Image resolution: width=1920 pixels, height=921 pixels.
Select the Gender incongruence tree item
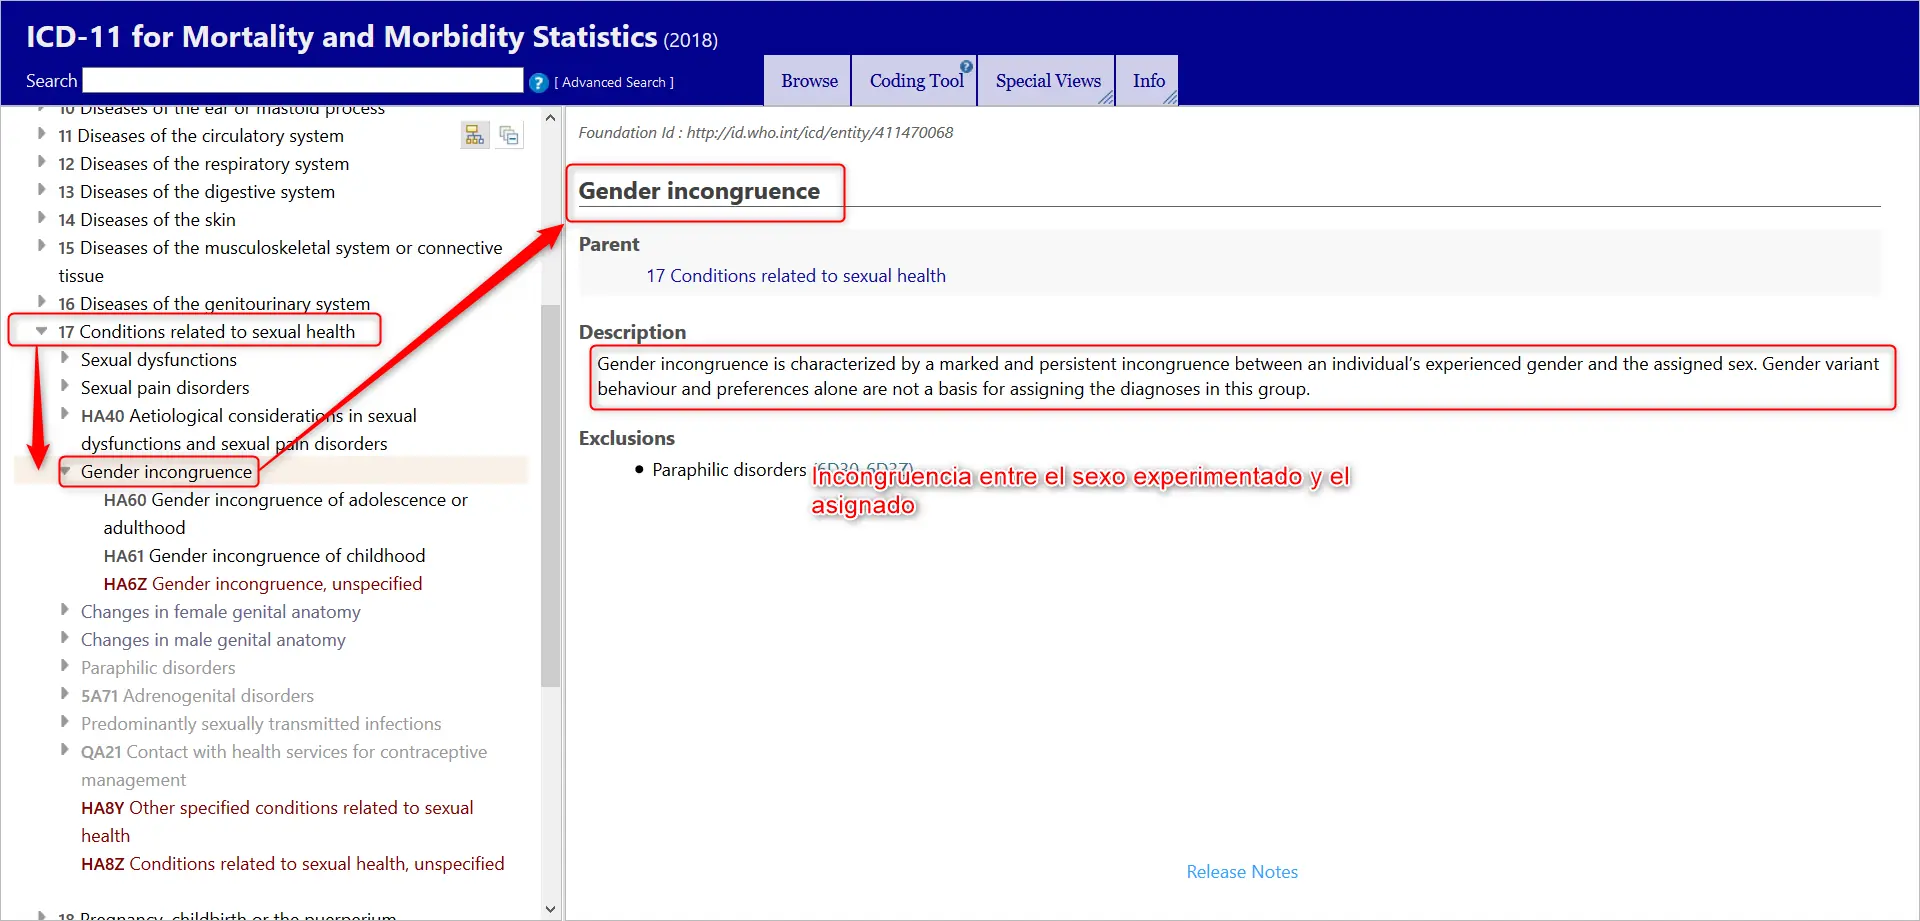click(x=166, y=472)
